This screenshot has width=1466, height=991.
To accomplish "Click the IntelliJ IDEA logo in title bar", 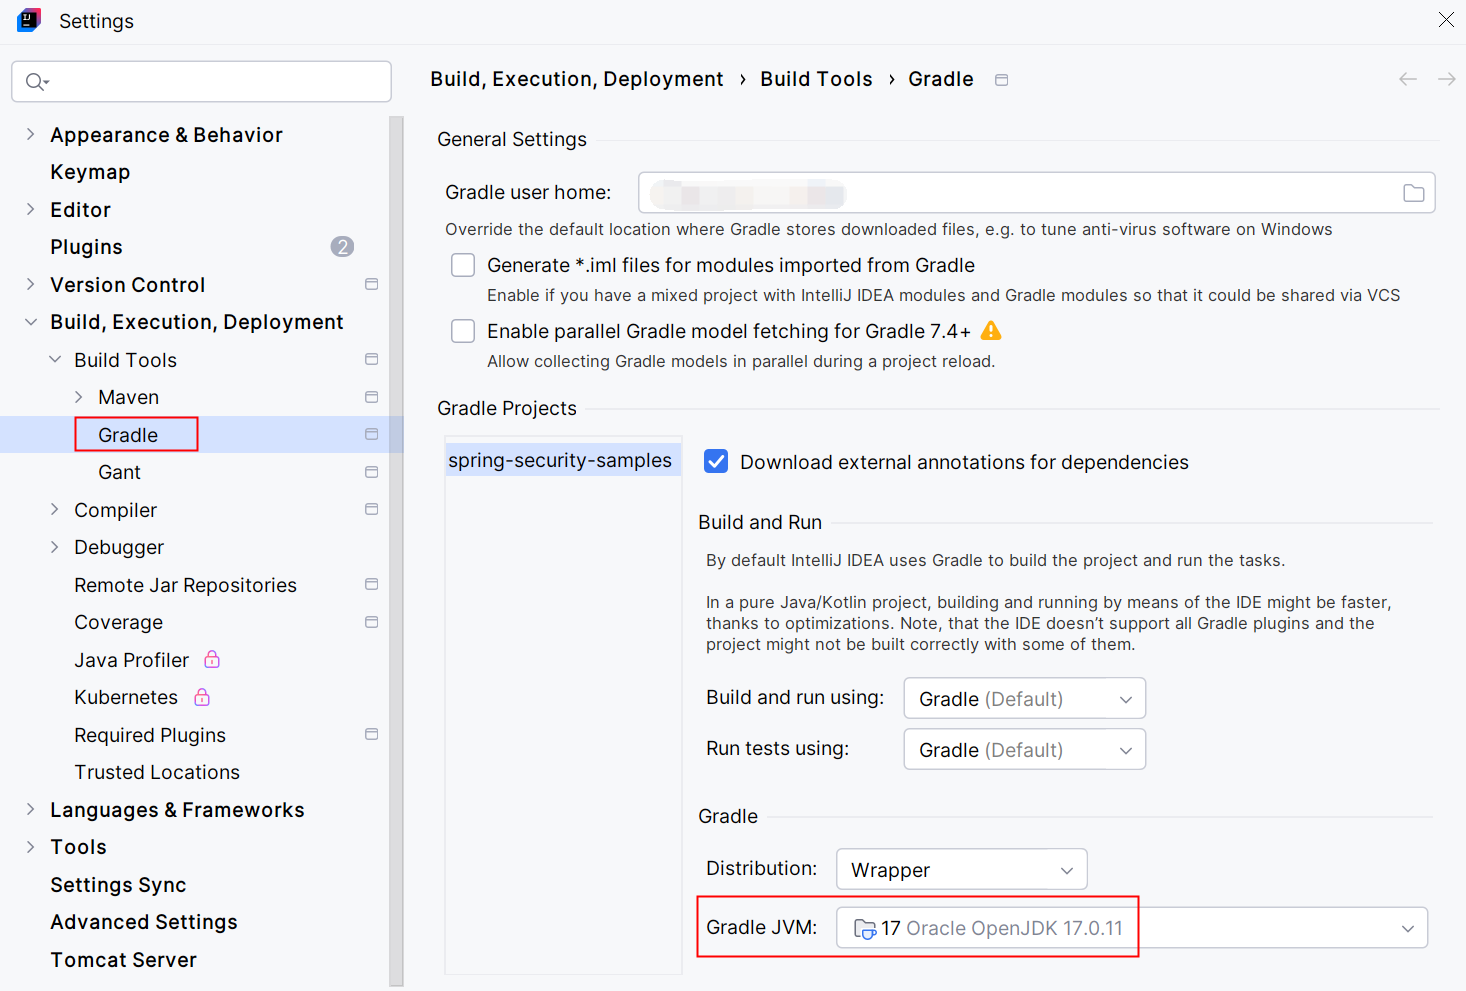I will [x=29, y=20].
